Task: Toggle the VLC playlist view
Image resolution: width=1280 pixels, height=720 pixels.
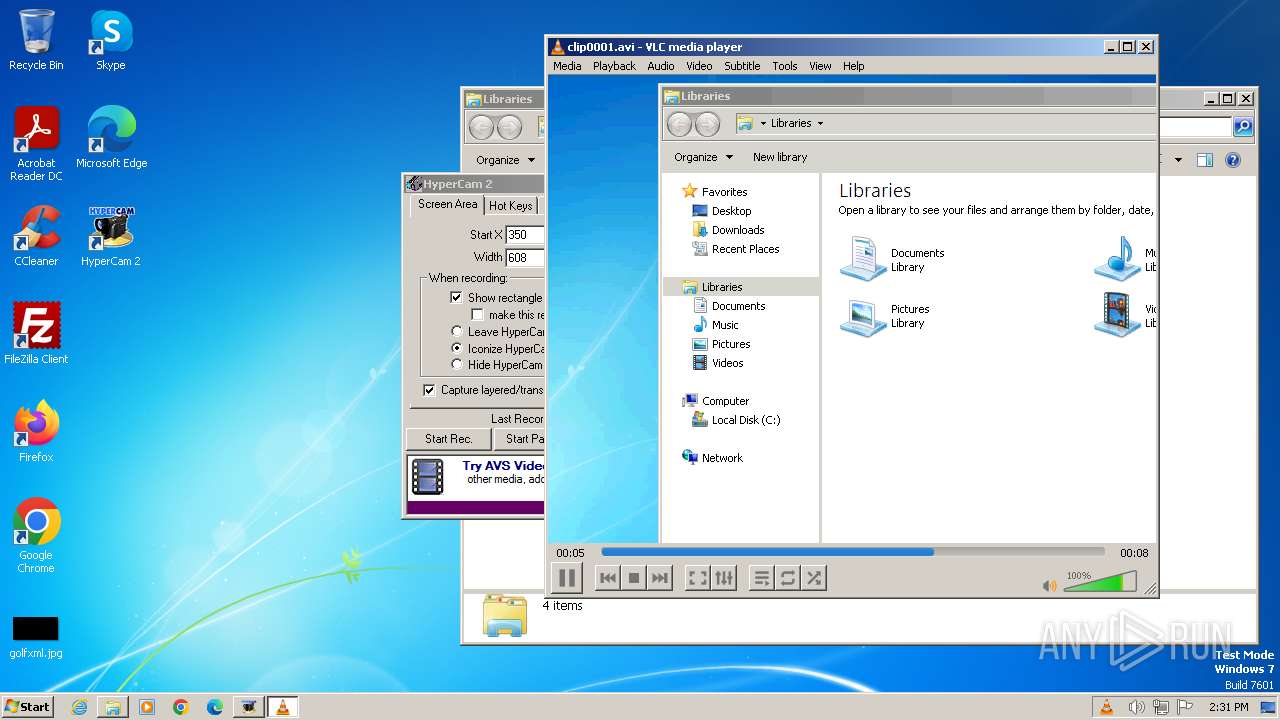Action: click(x=762, y=578)
